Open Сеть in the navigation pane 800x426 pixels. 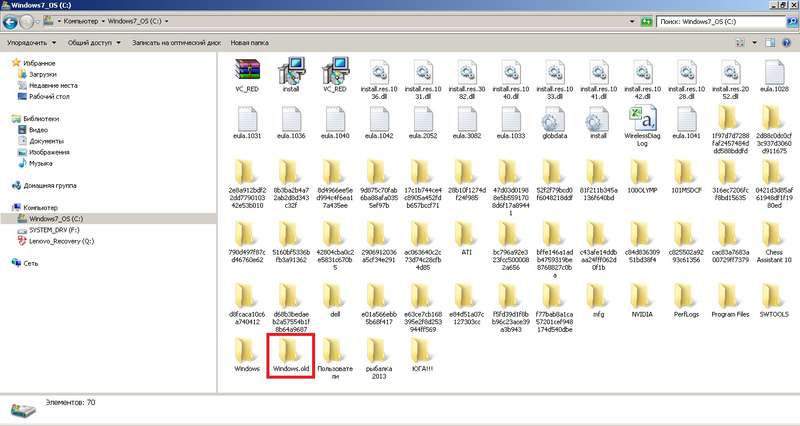(31, 263)
